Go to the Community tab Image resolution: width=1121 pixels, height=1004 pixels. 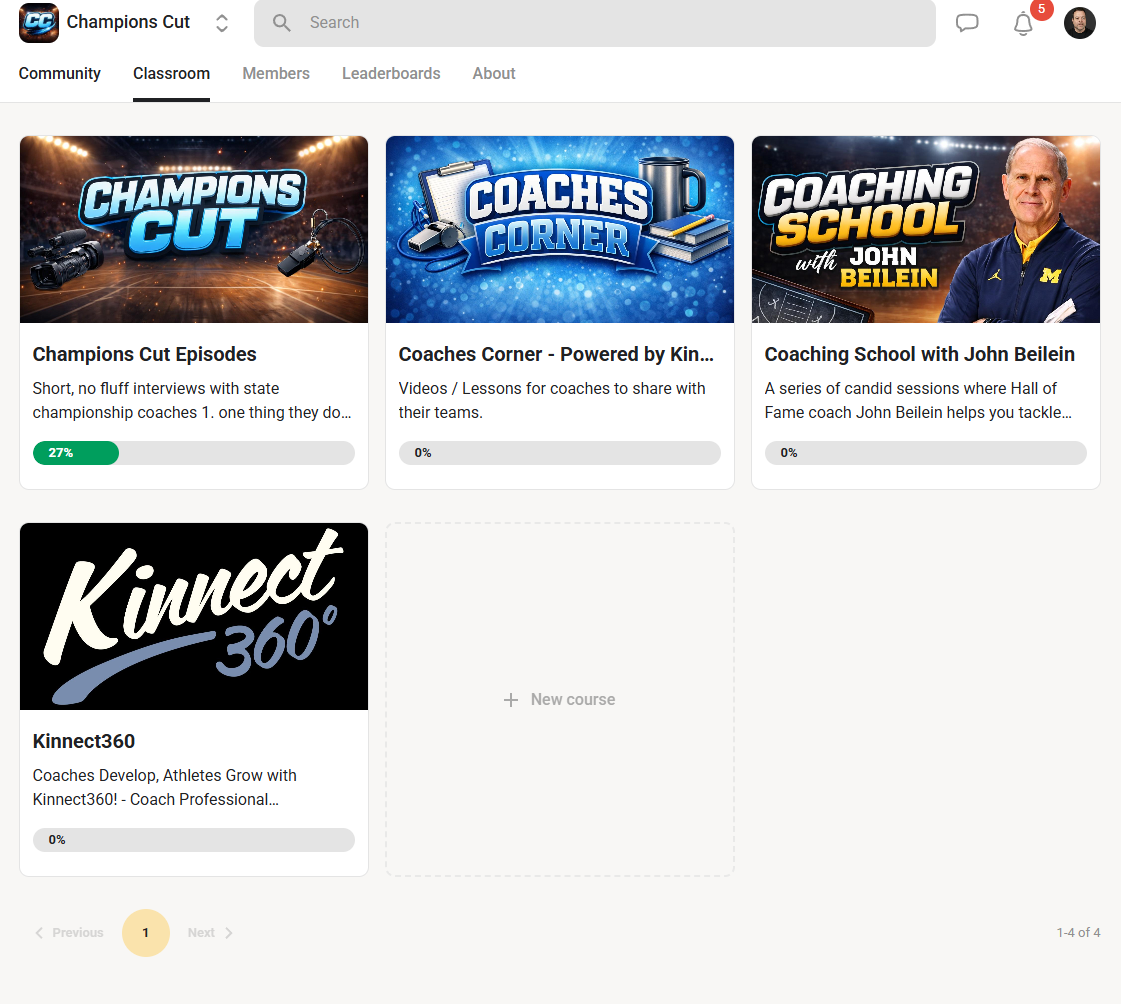(60, 74)
